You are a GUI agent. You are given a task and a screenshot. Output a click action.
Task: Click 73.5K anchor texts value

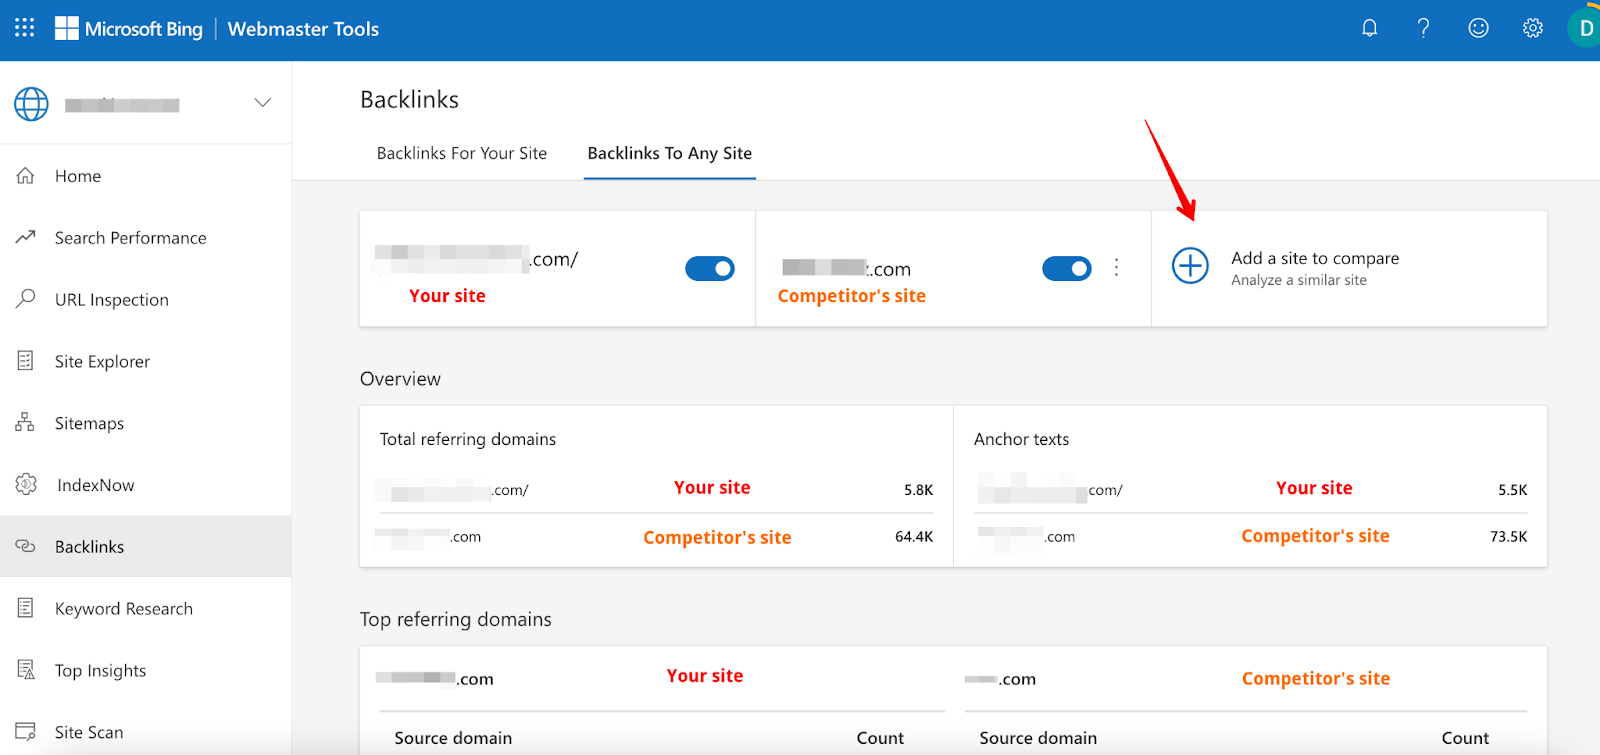pyautogui.click(x=1508, y=537)
